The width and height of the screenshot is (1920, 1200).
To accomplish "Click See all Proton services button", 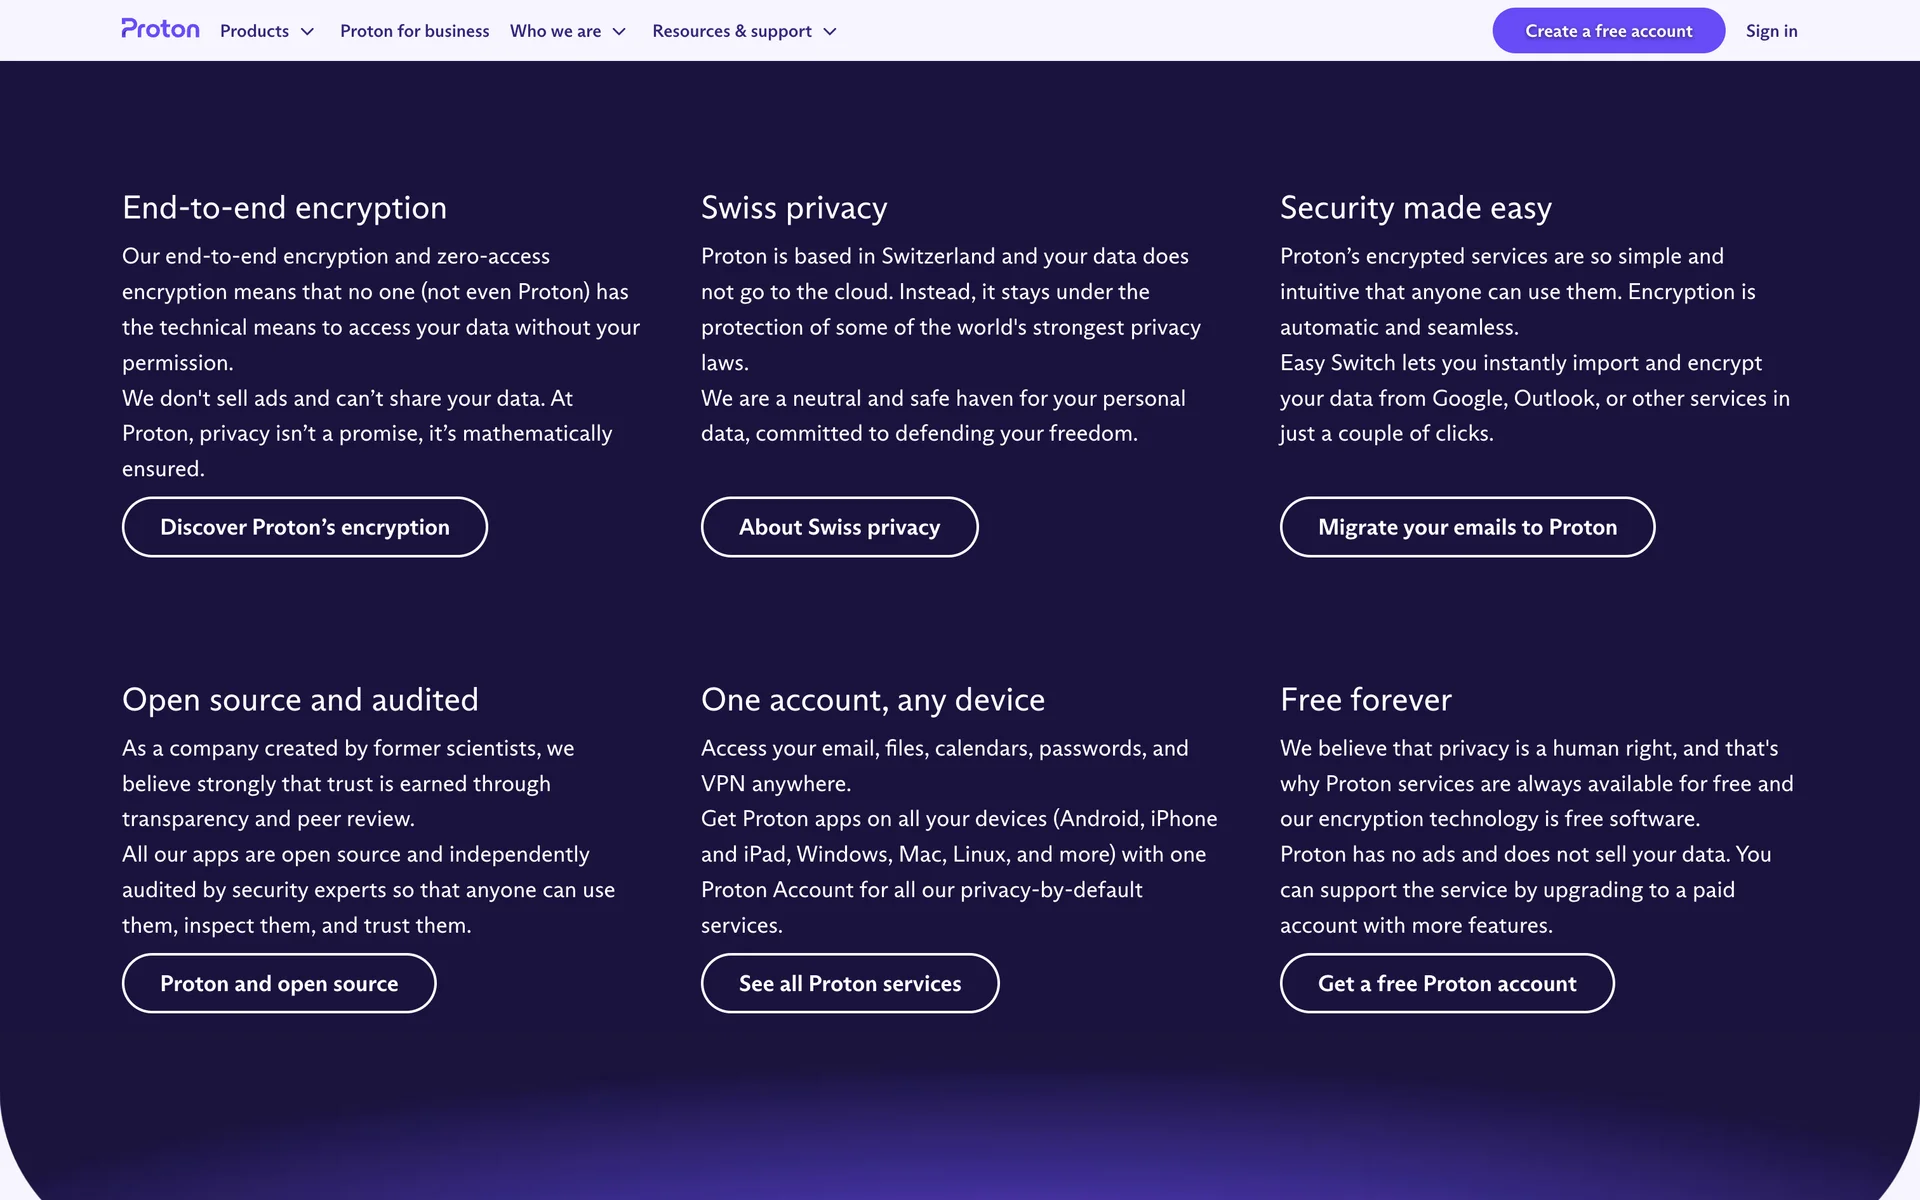I will point(849,983).
